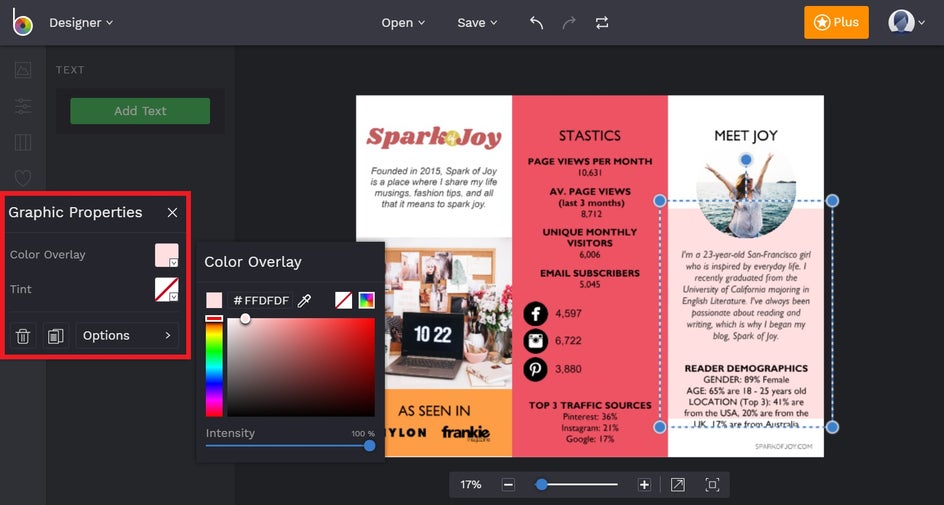This screenshot has width=944, height=505.
Task: Click the fit to screen arrow icon
Action: [678, 485]
